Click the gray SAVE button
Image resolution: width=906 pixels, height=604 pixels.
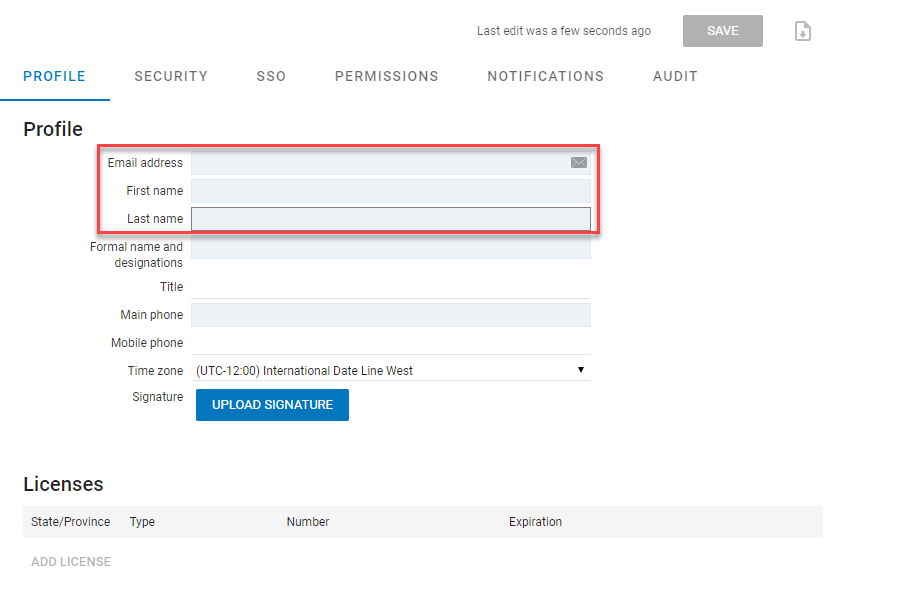(722, 31)
